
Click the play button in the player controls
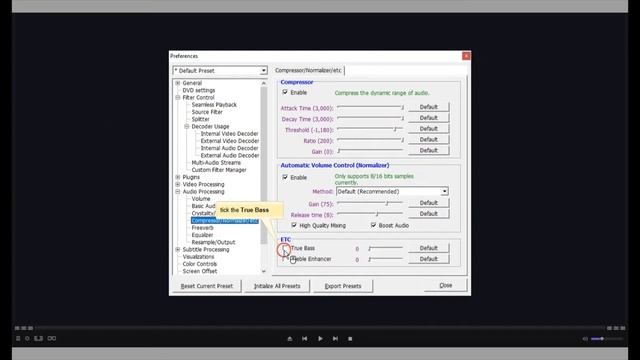[320, 338]
